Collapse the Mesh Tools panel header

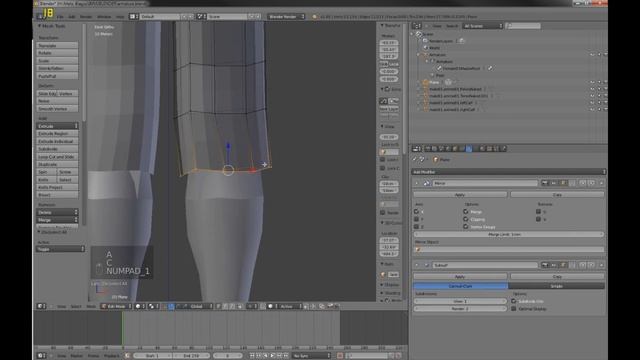click(x=52, y=26)
